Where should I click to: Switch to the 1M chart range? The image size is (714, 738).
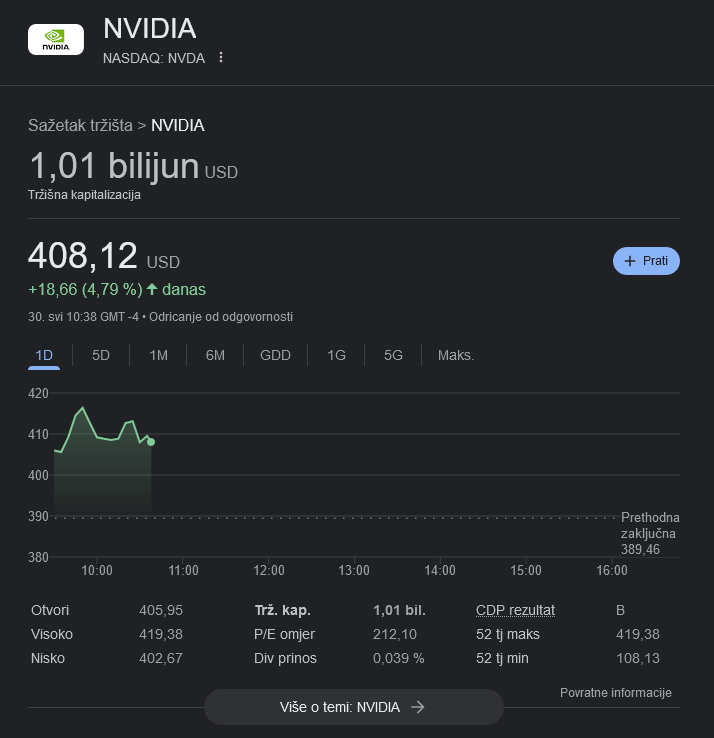click(x=158, y=355)
